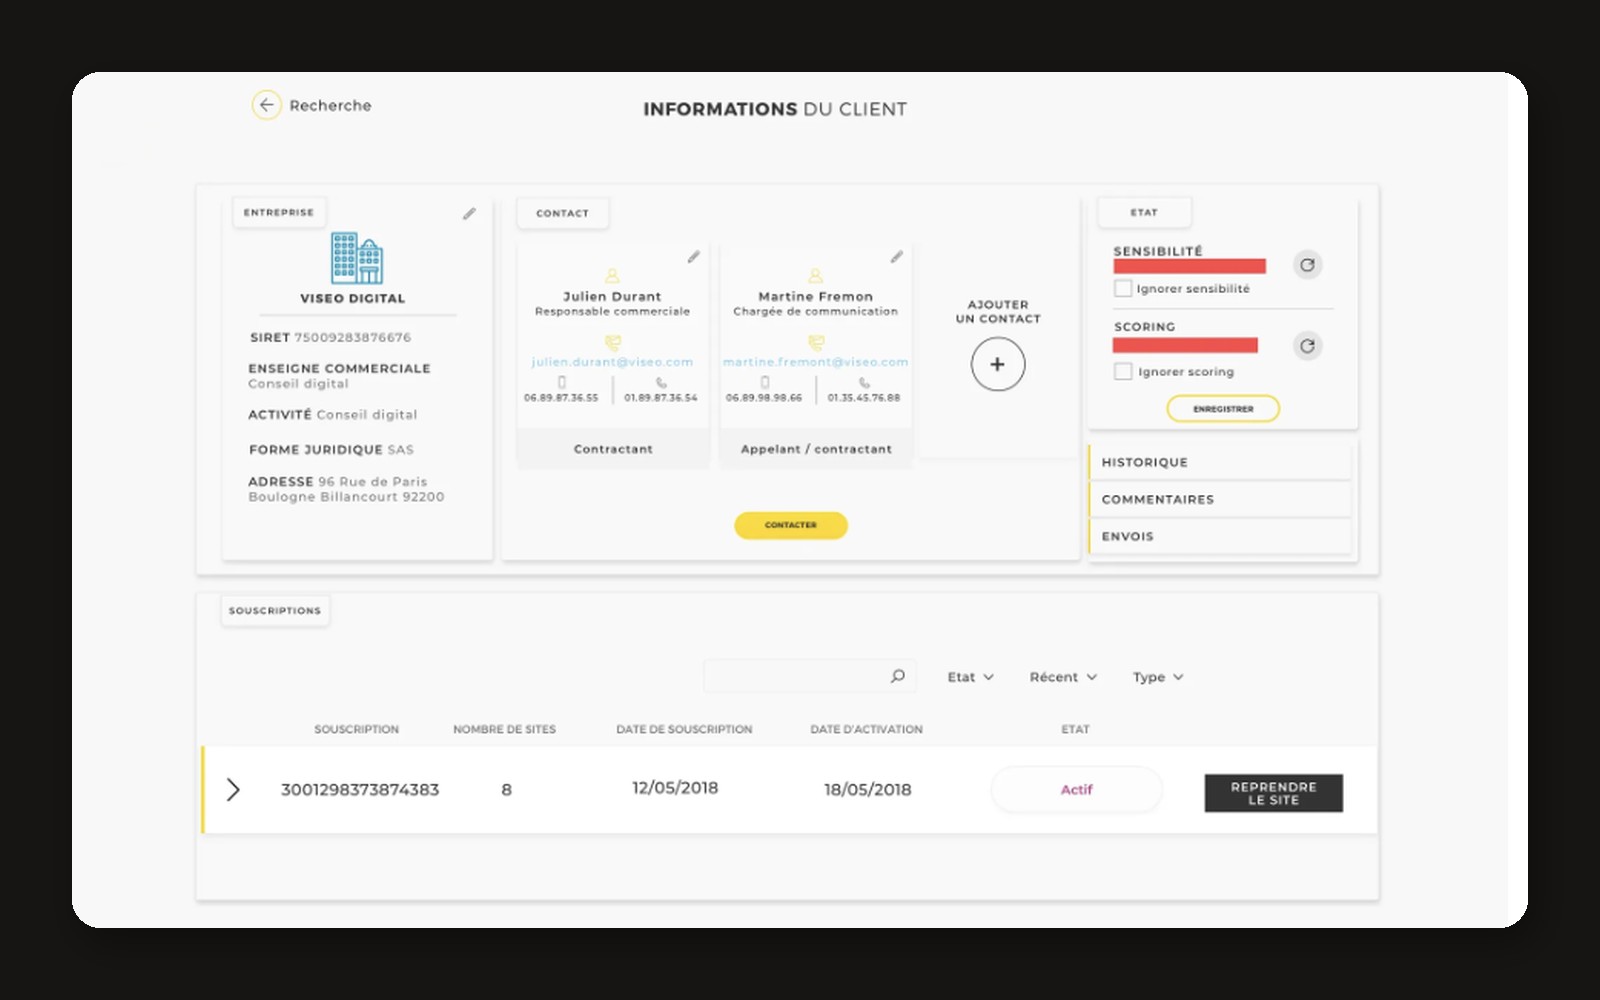Select Julien Durant's Contractant role footer

(612, 449)
